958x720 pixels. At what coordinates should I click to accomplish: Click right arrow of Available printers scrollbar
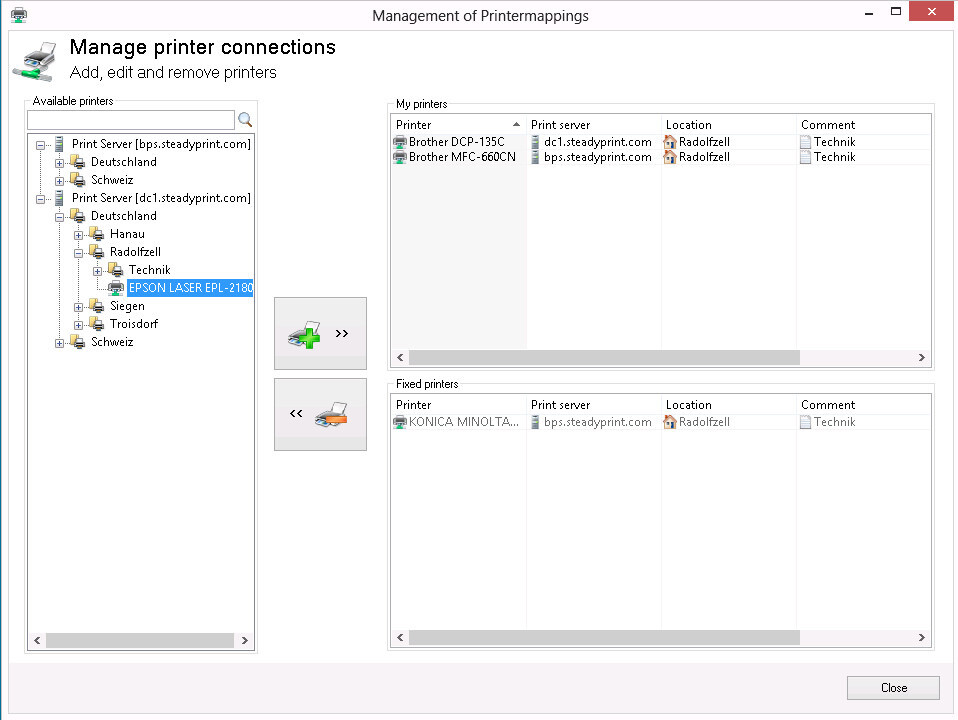point(244,640)
